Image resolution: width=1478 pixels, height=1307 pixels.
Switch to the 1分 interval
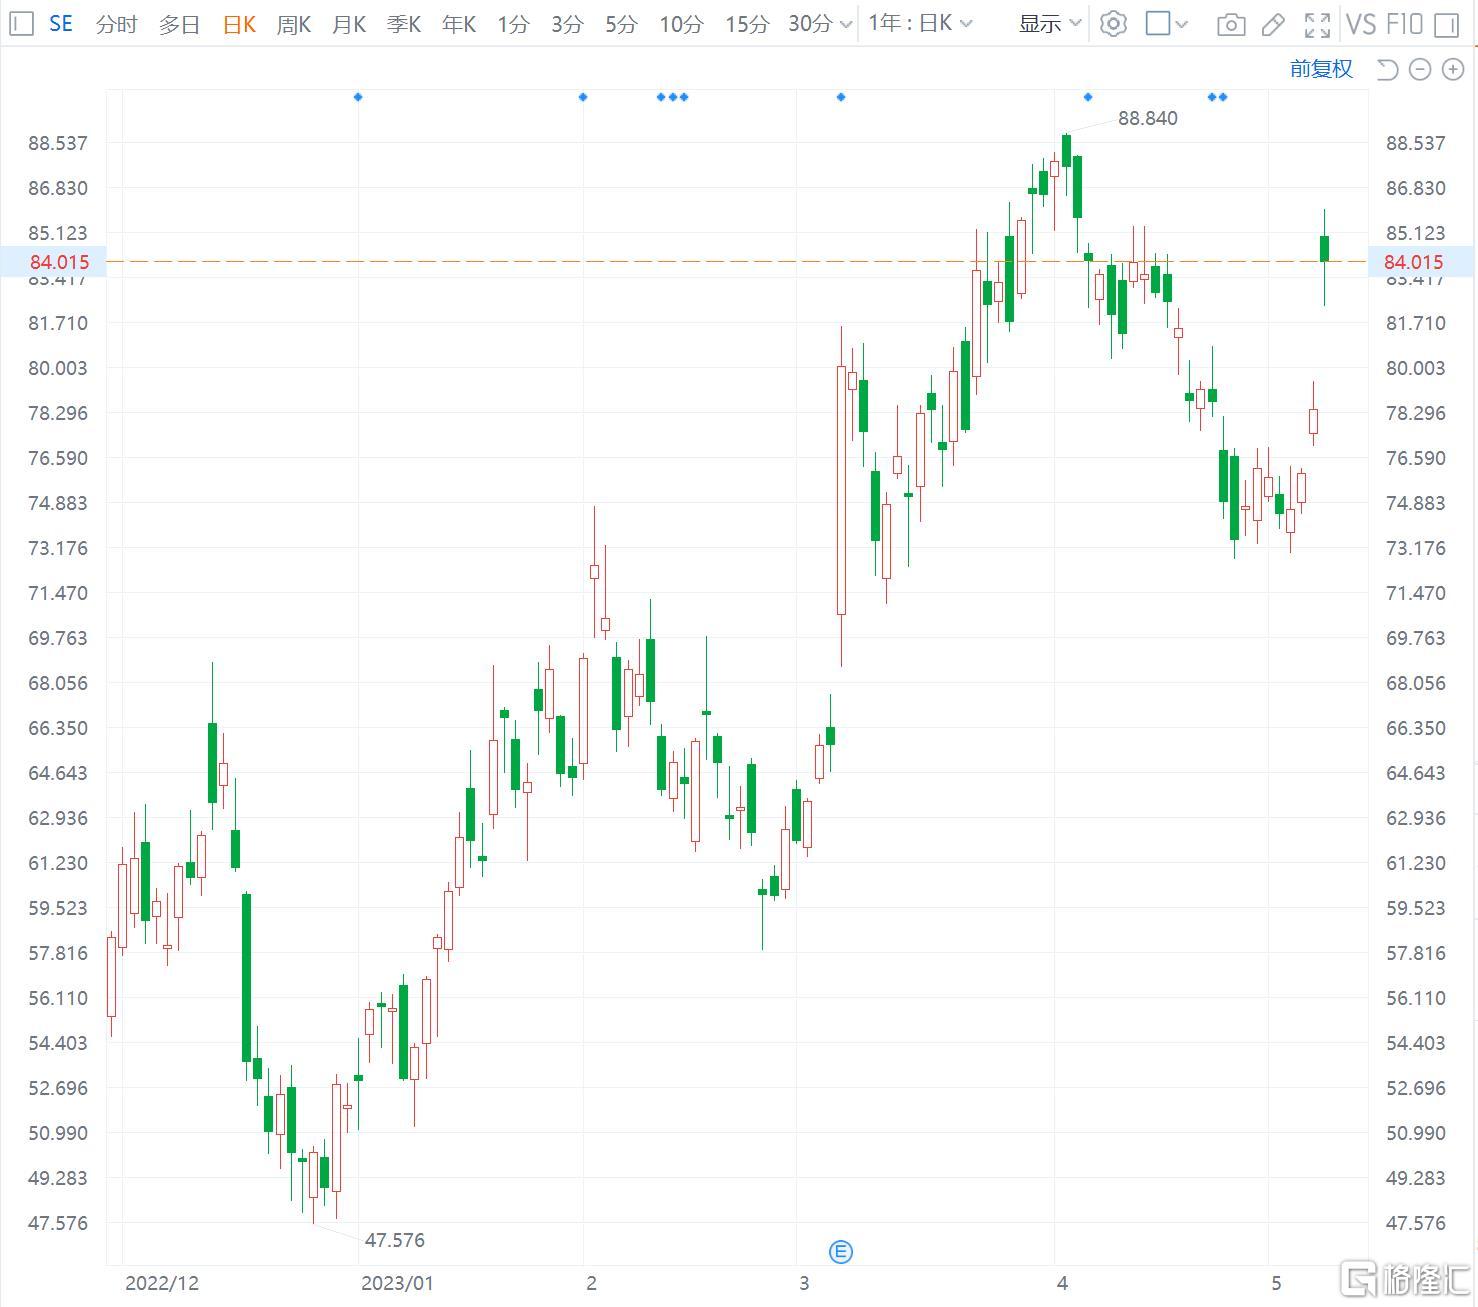513,24
